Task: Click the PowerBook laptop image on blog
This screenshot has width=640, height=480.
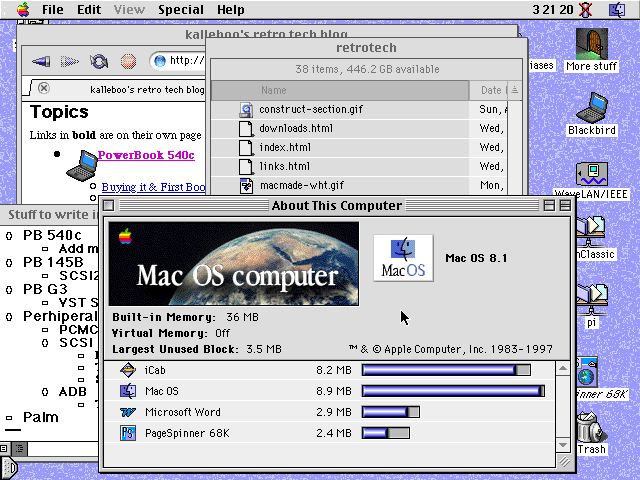Action: 82,165
